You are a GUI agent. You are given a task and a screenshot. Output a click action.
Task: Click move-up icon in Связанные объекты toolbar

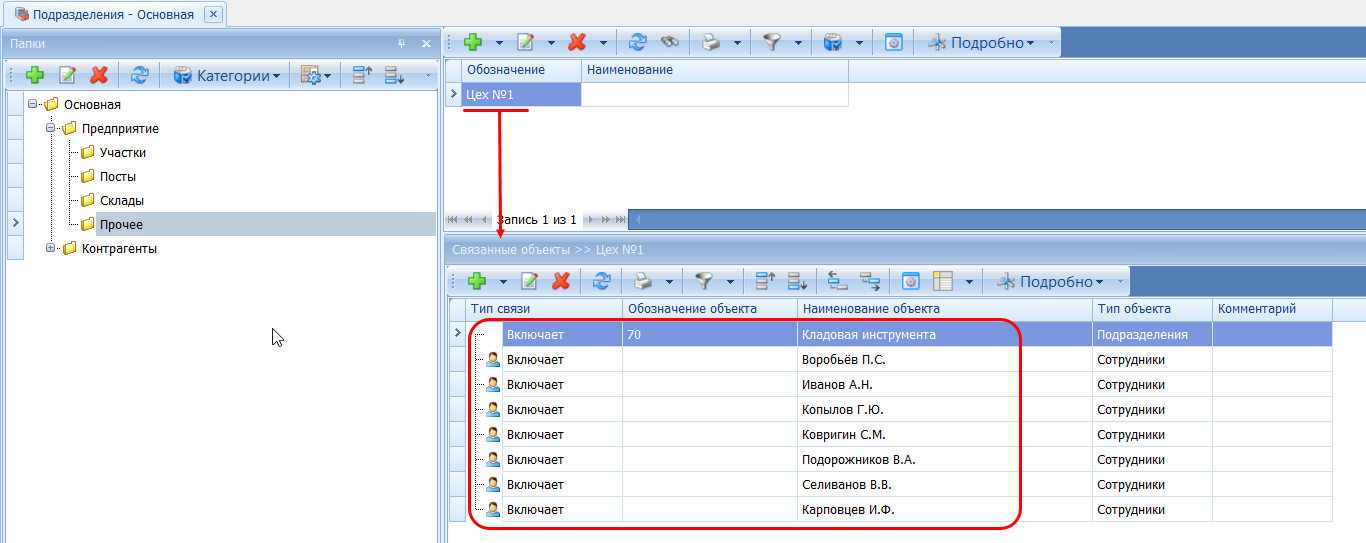(765, 281)
